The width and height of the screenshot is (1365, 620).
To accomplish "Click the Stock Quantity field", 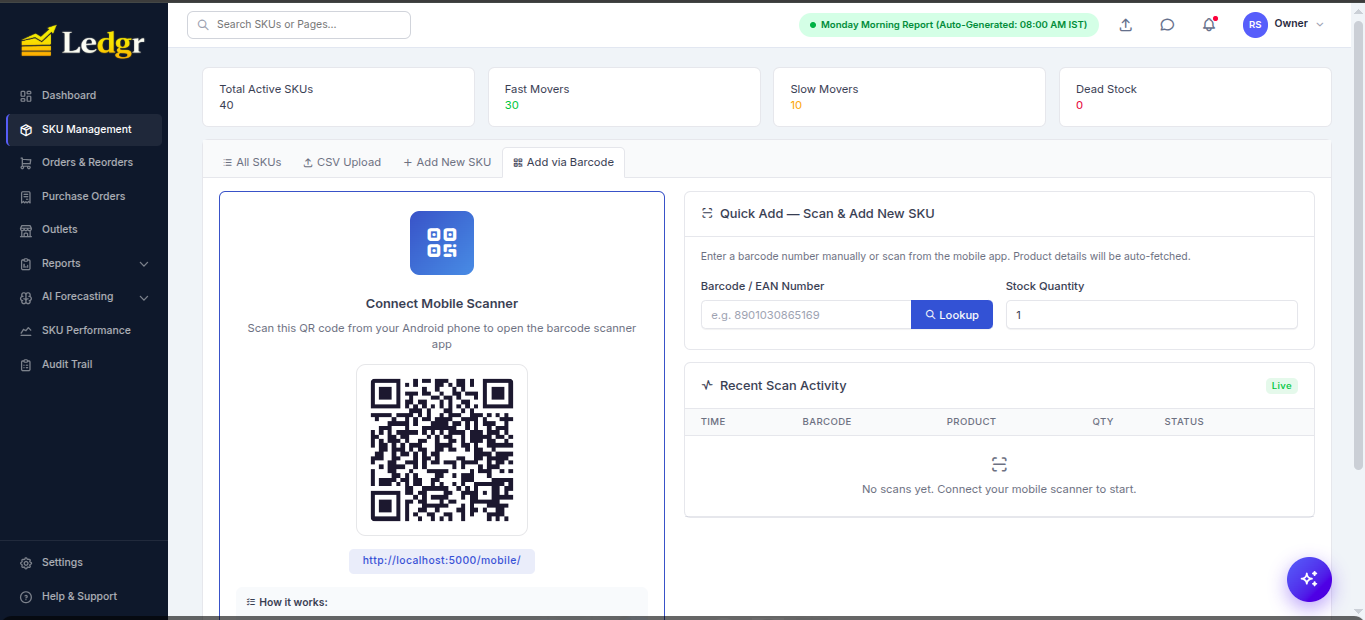I will 1152,315.
